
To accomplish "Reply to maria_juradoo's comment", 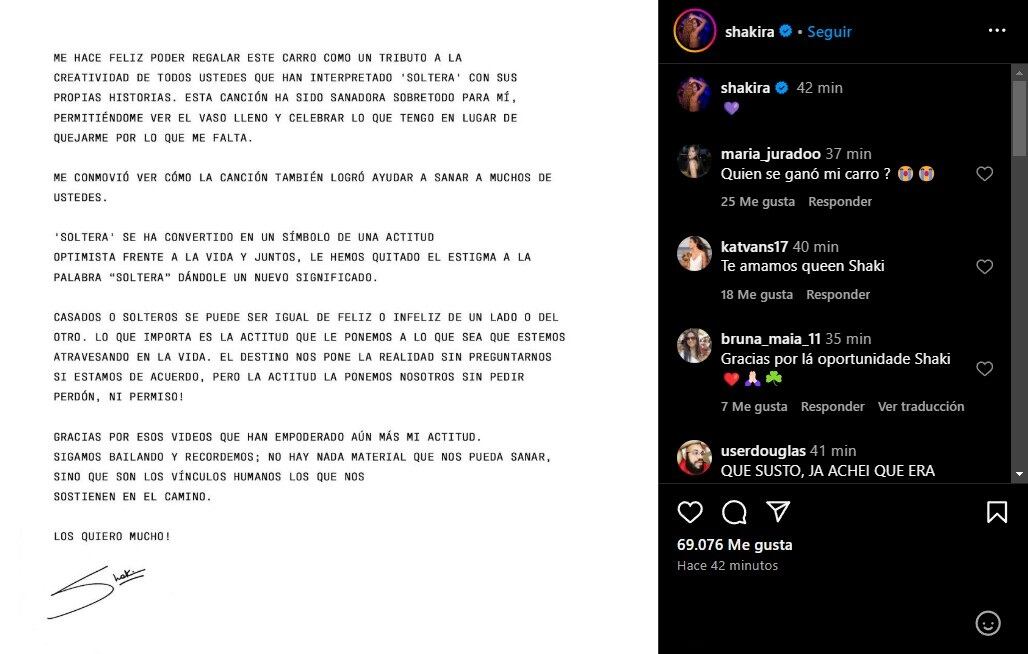I will point(840,202).
